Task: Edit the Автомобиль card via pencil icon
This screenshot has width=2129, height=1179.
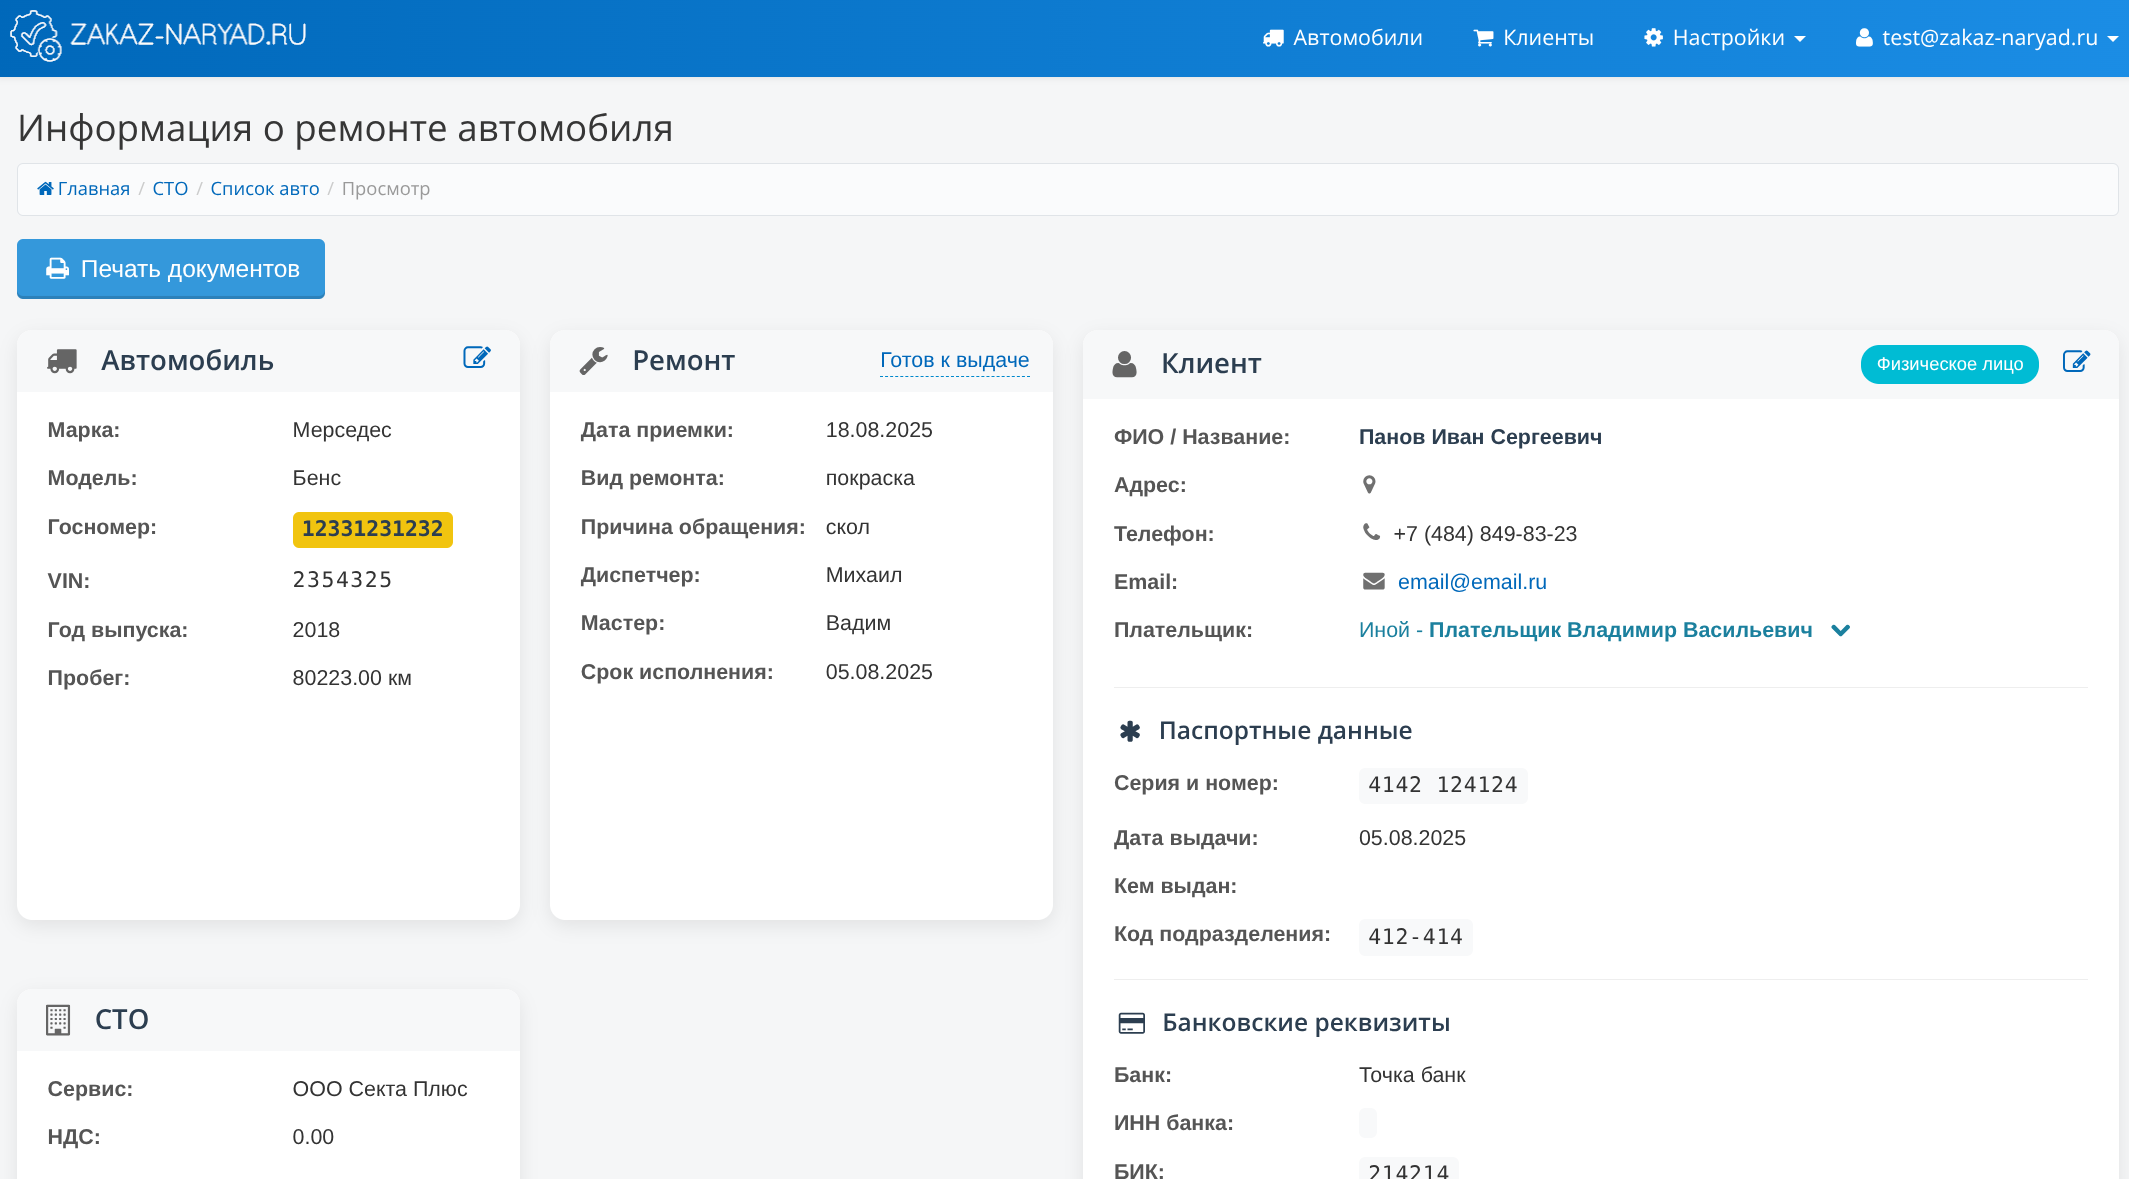Action: click(x=477, y=358)
